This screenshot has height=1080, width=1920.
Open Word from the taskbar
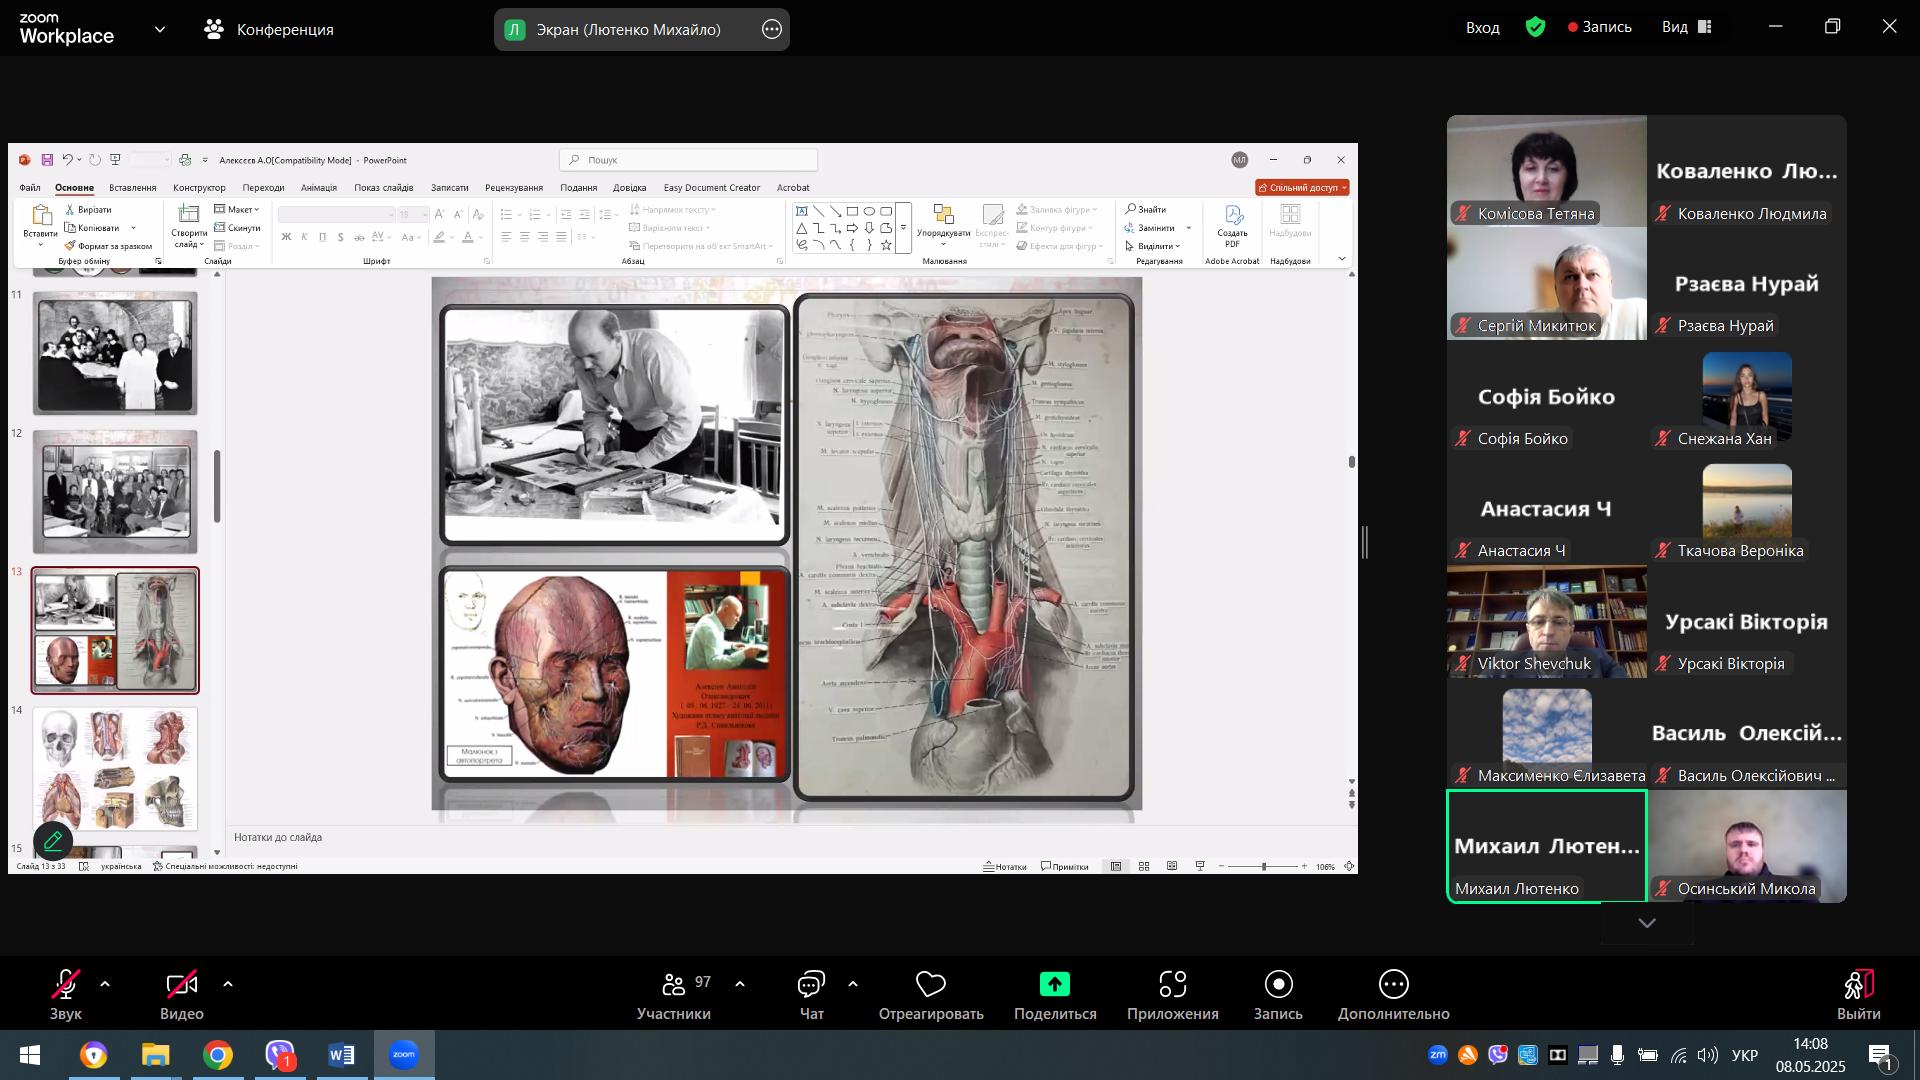click(342, 1055)
